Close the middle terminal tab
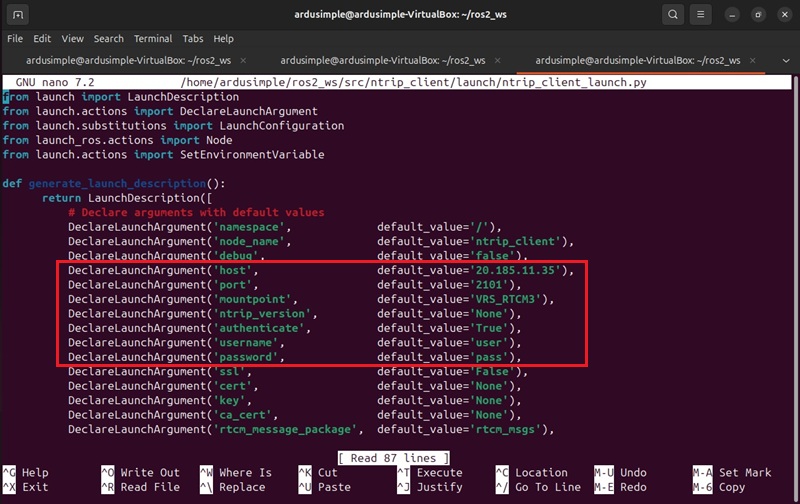The image size is (800, 504). click(x=503, y=59)
